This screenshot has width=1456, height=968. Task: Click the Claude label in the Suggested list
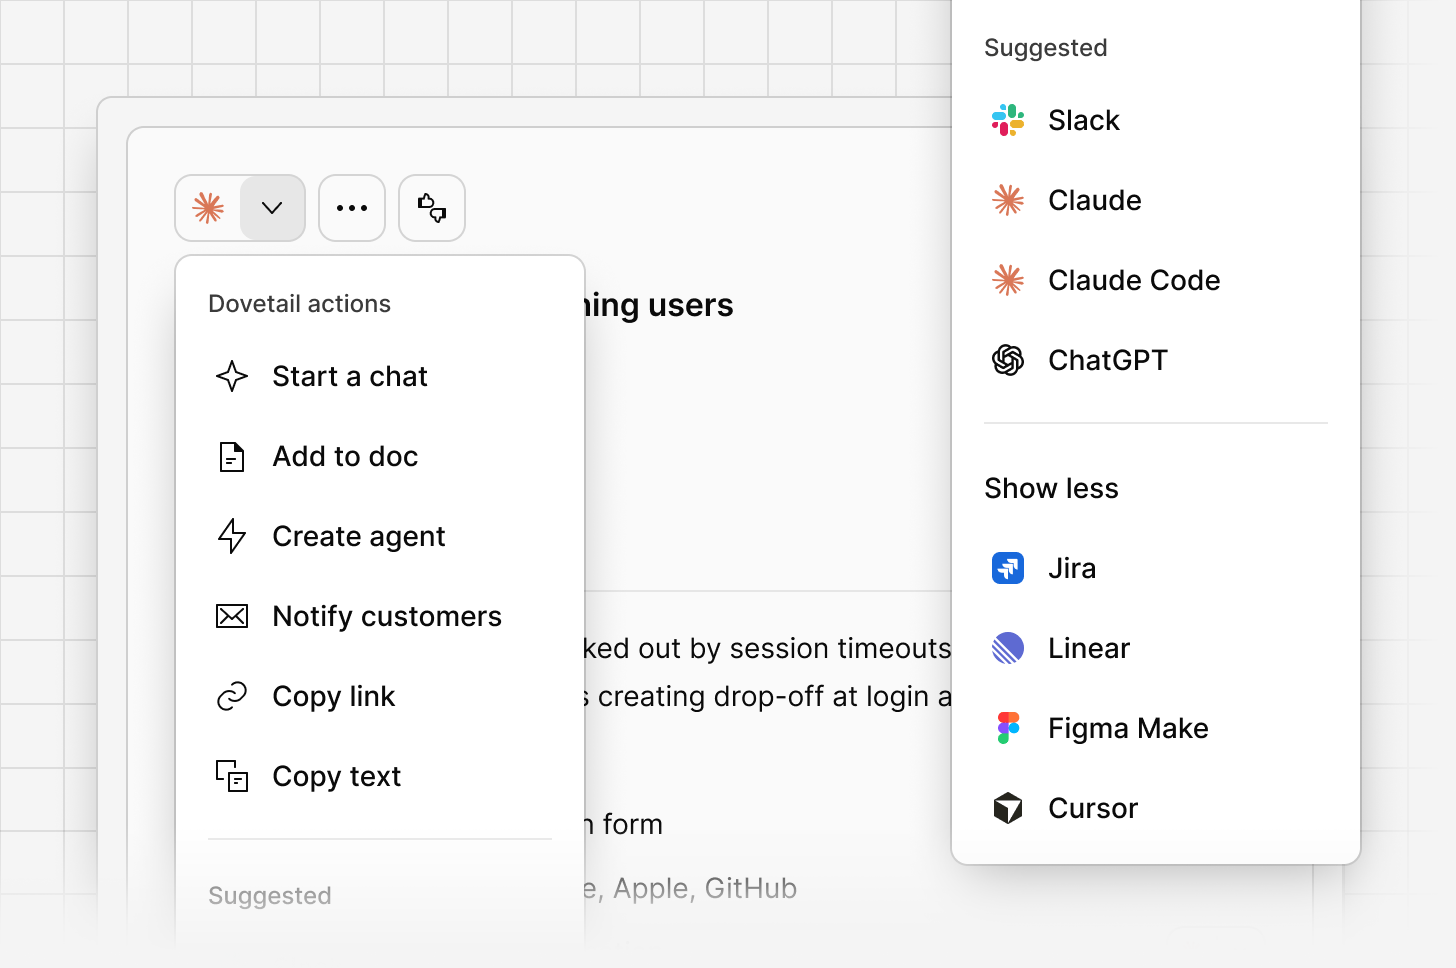[x=1095, y=200]
